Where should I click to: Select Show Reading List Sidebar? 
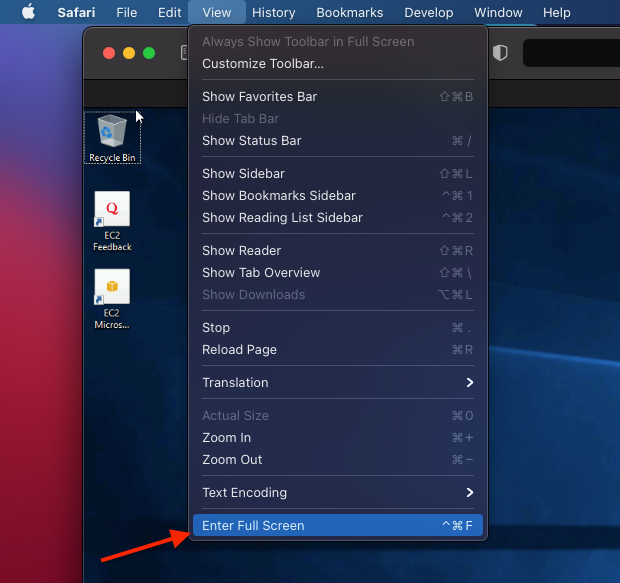point(338,218)
